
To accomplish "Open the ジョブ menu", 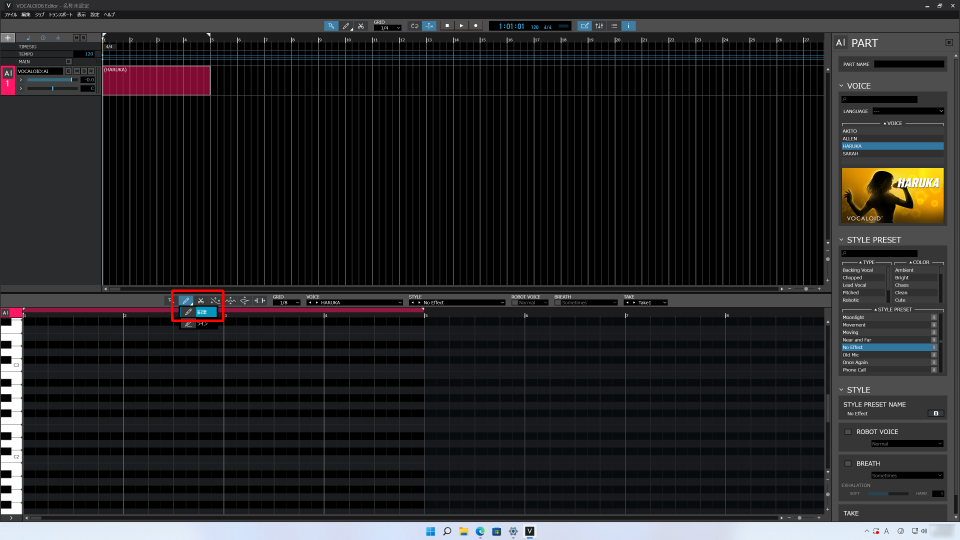I will click(40, 15).
